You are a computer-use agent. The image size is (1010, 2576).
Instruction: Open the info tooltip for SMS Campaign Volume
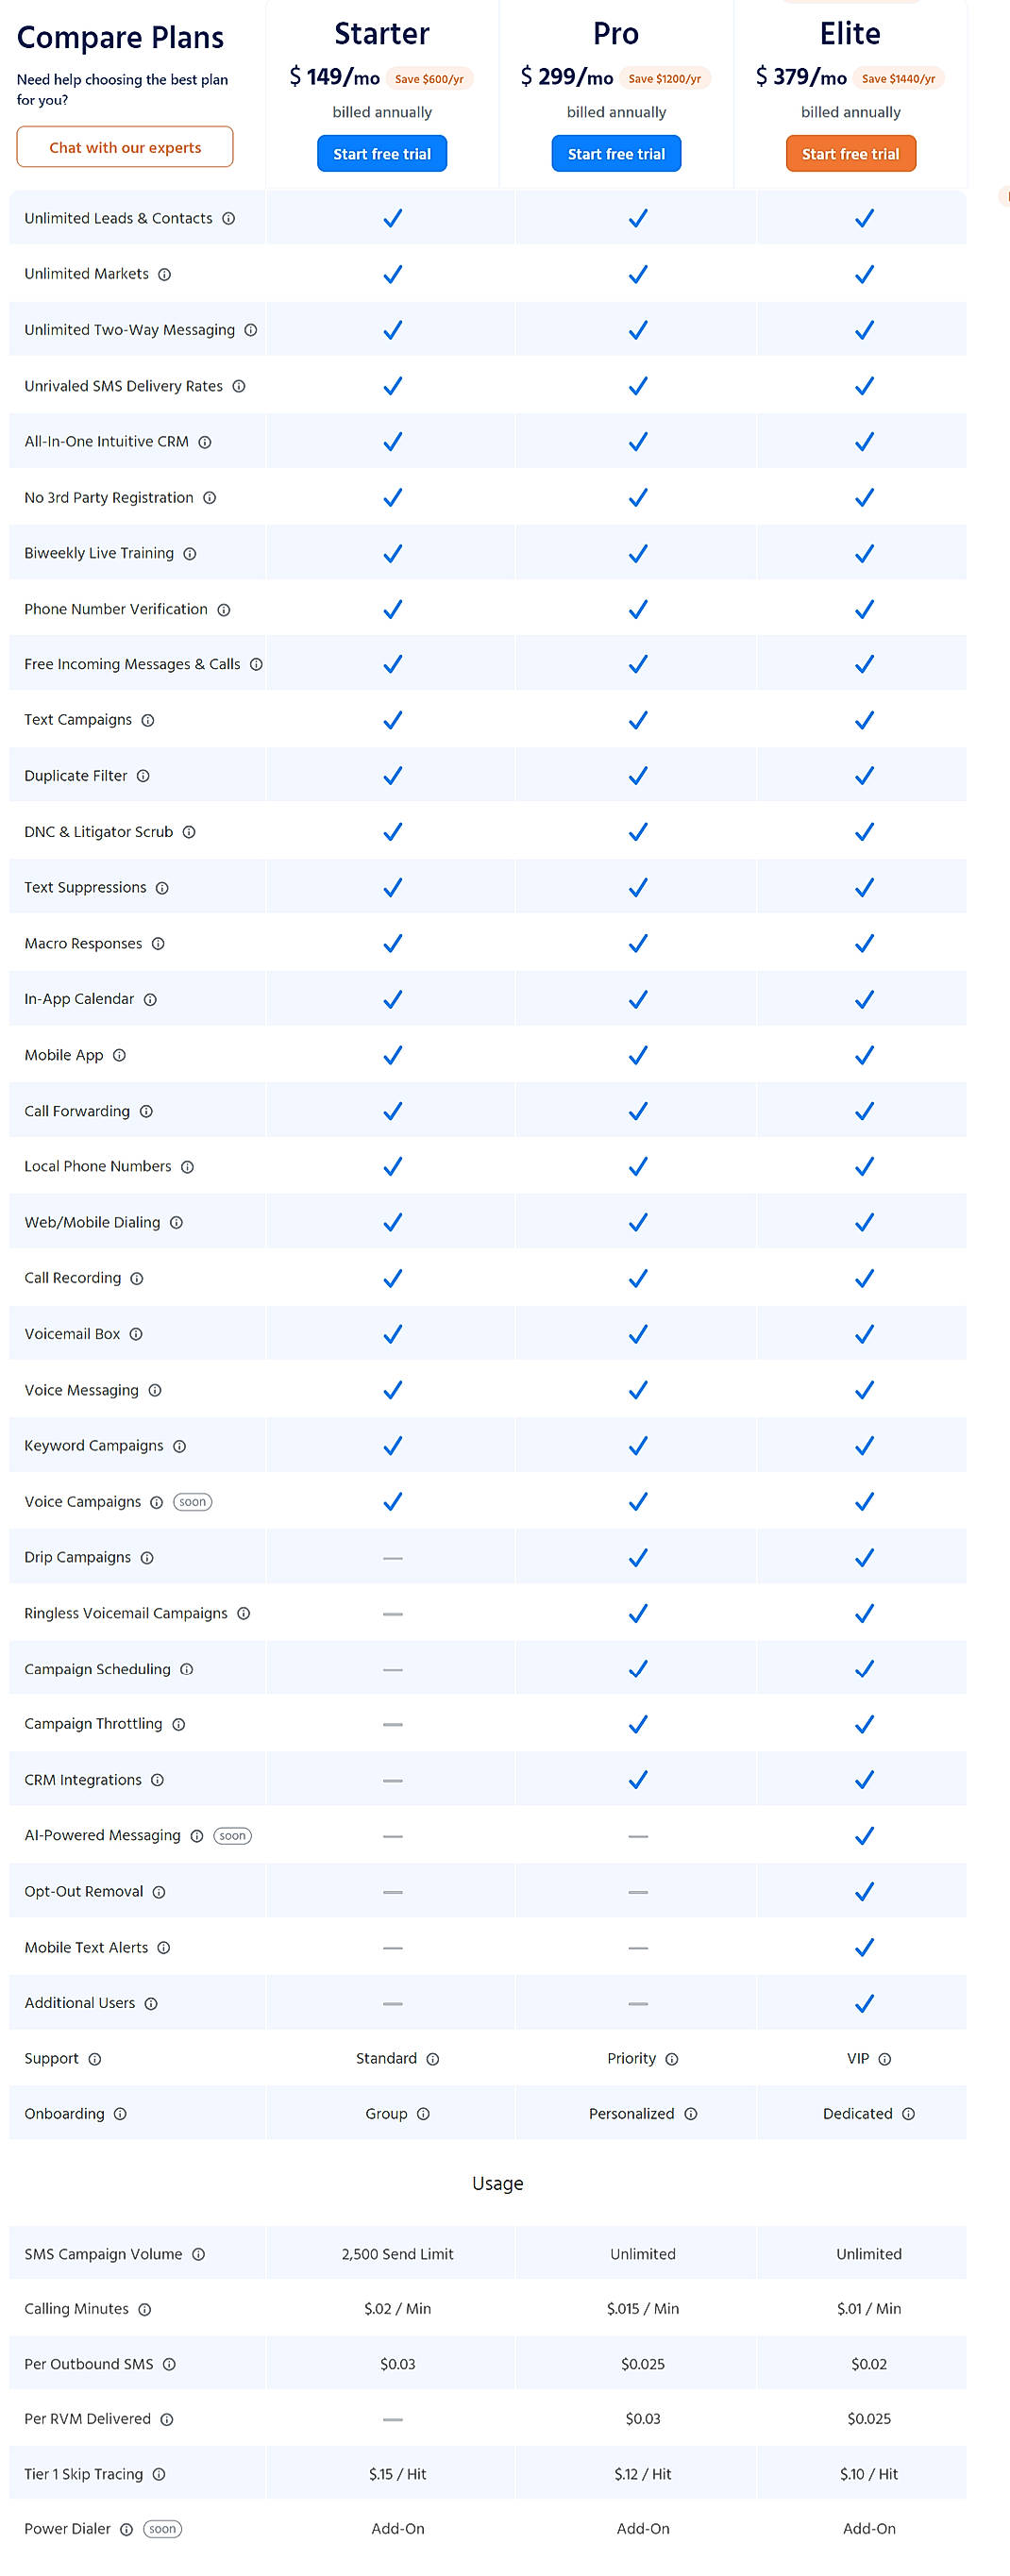(x=199, y=2254)
